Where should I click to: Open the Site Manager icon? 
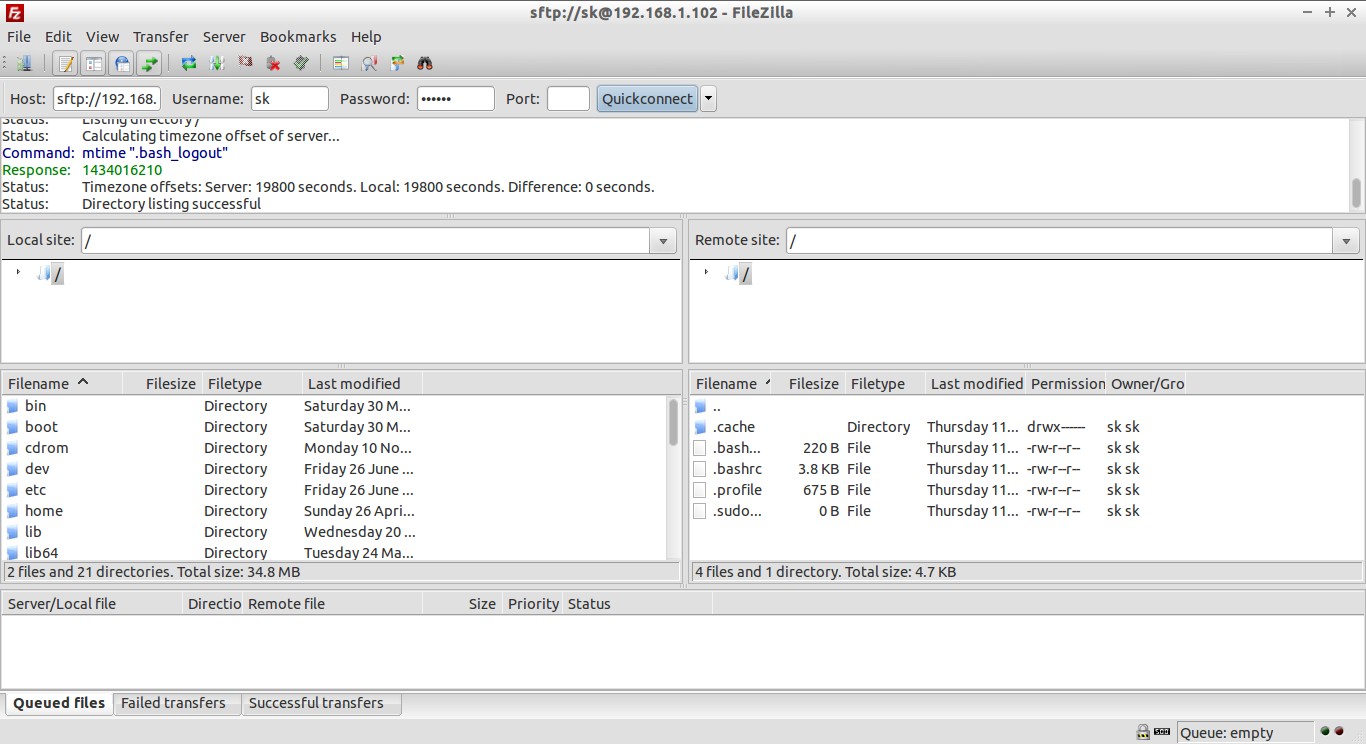(x=24, y=63)
